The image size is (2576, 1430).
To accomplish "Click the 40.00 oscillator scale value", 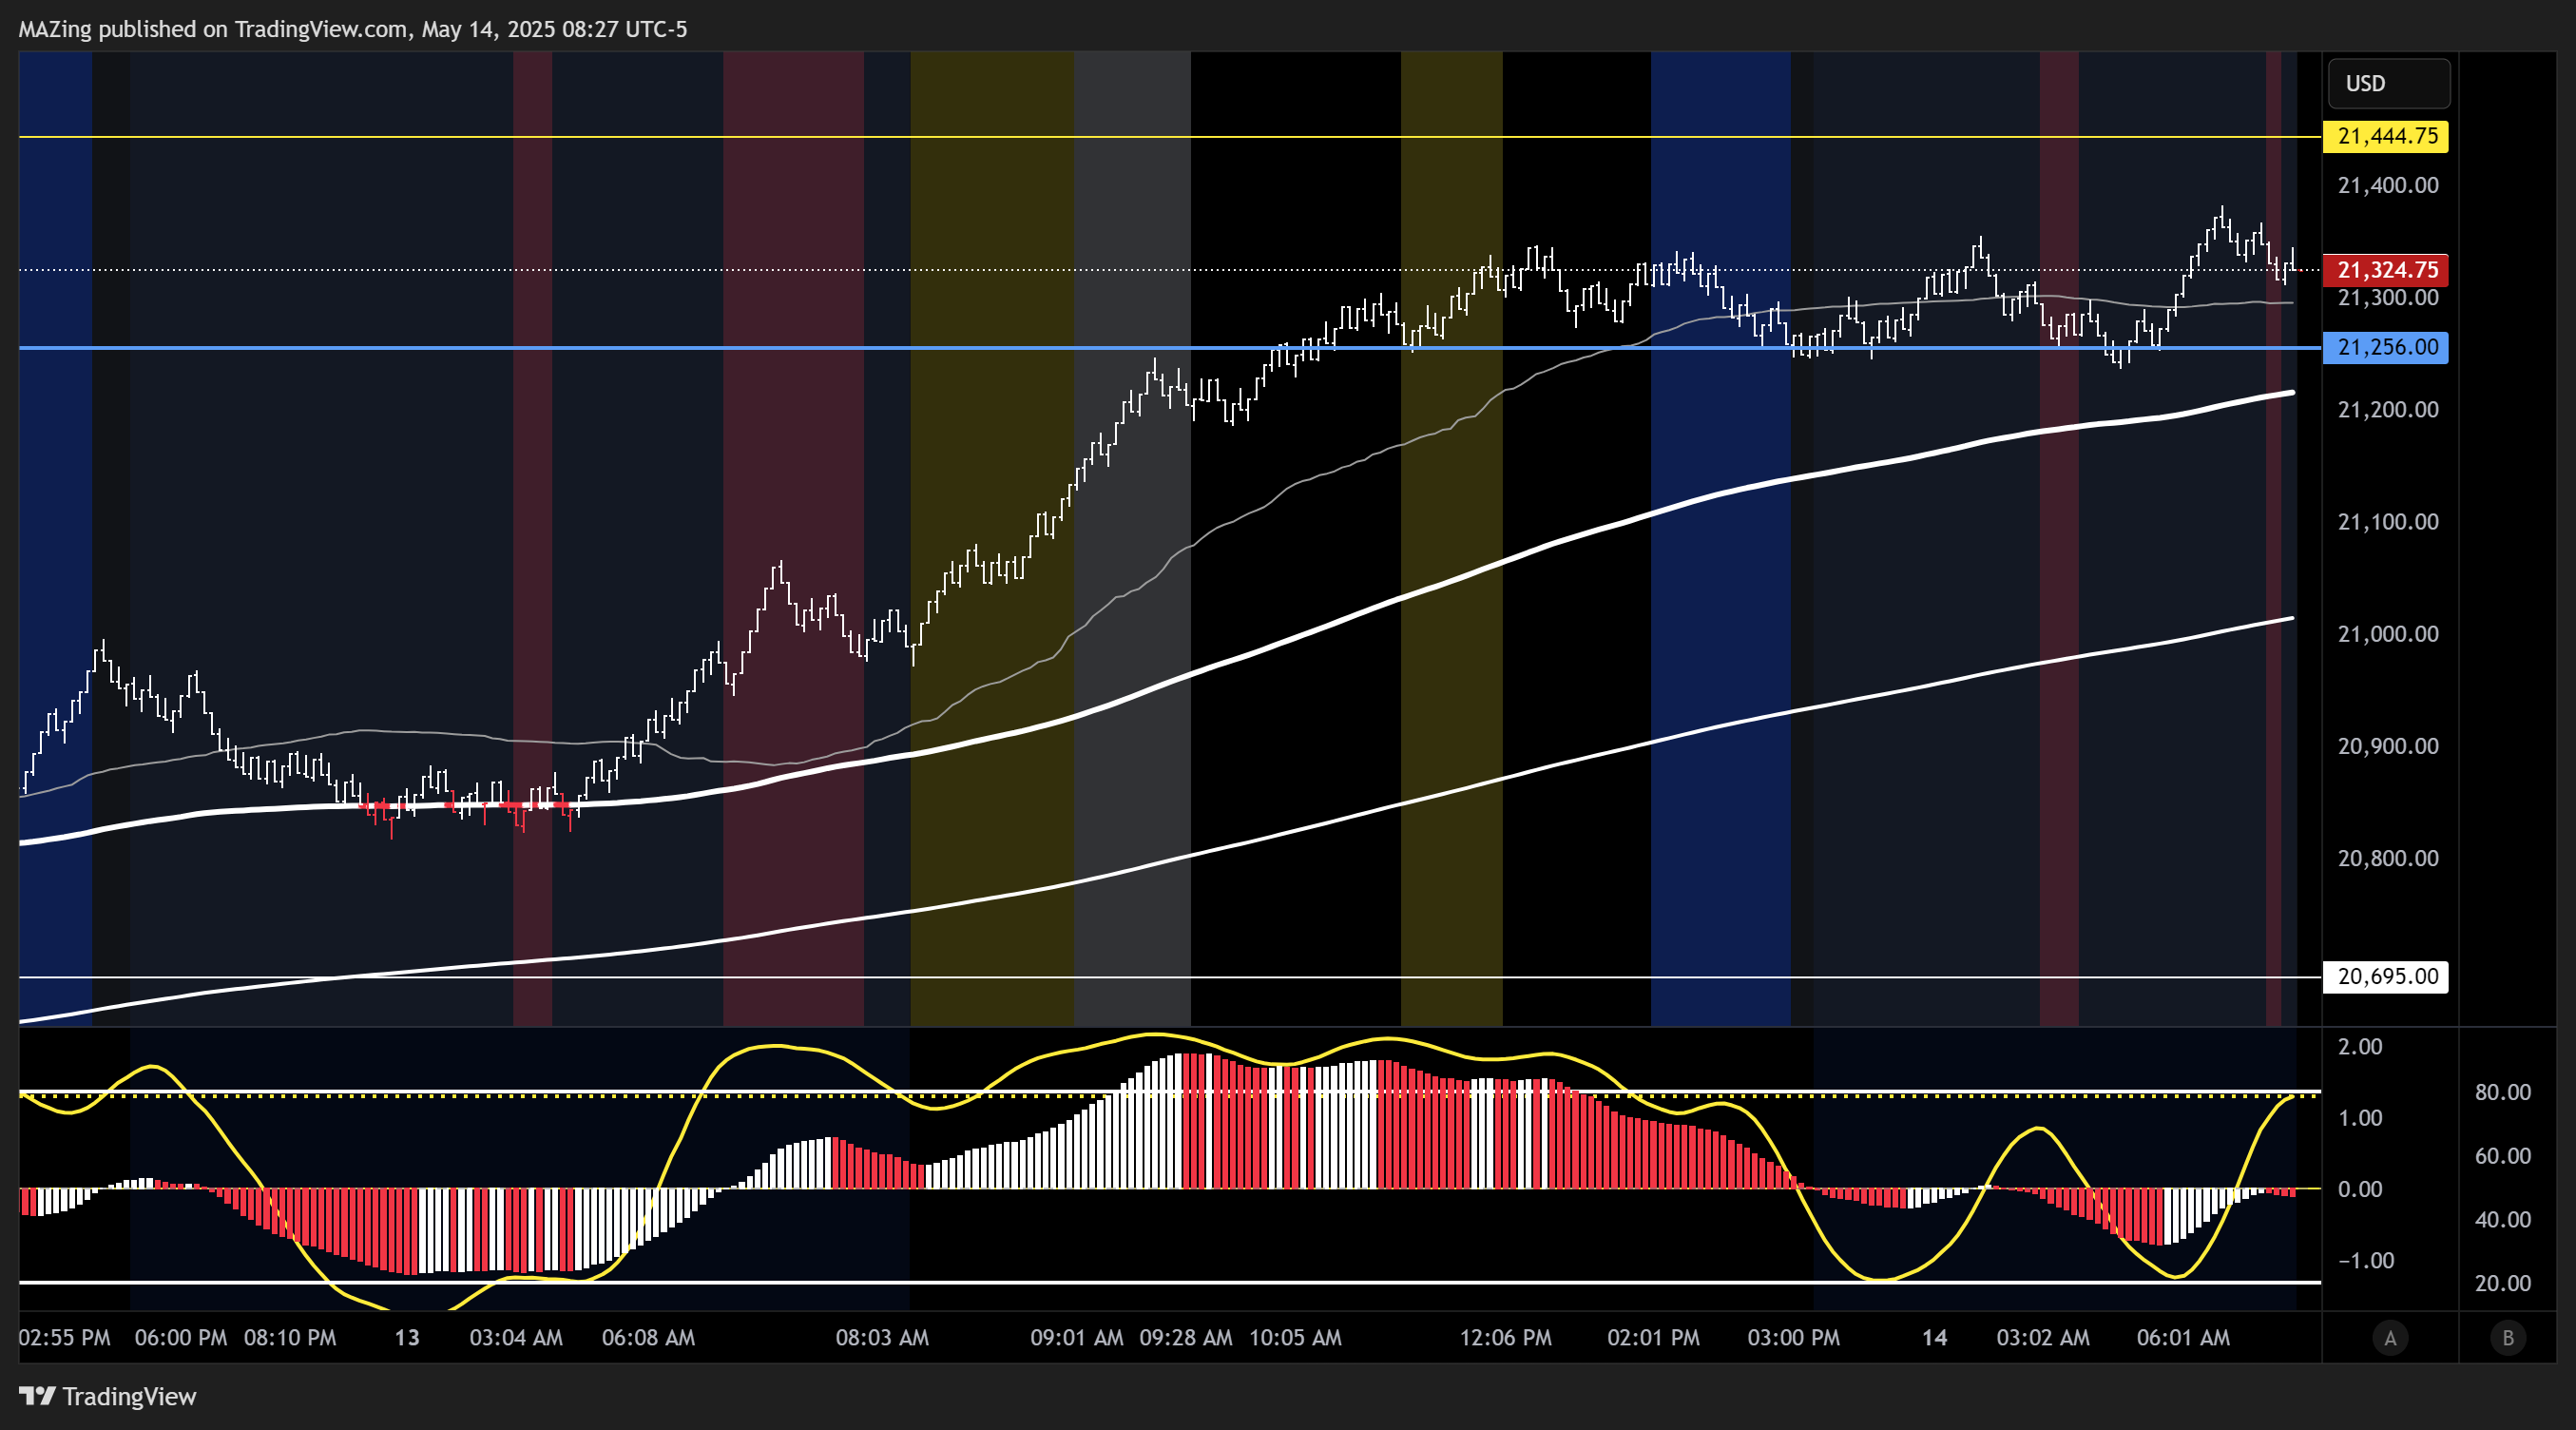I will (x=2502, y=1220).
